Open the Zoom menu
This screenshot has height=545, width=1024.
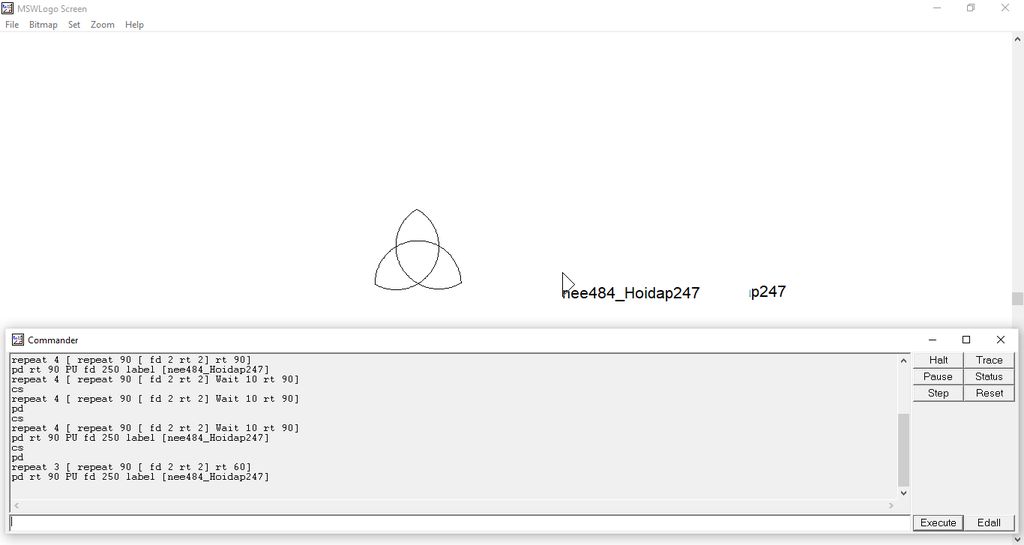pyautogui.click(x=103, y=25)
